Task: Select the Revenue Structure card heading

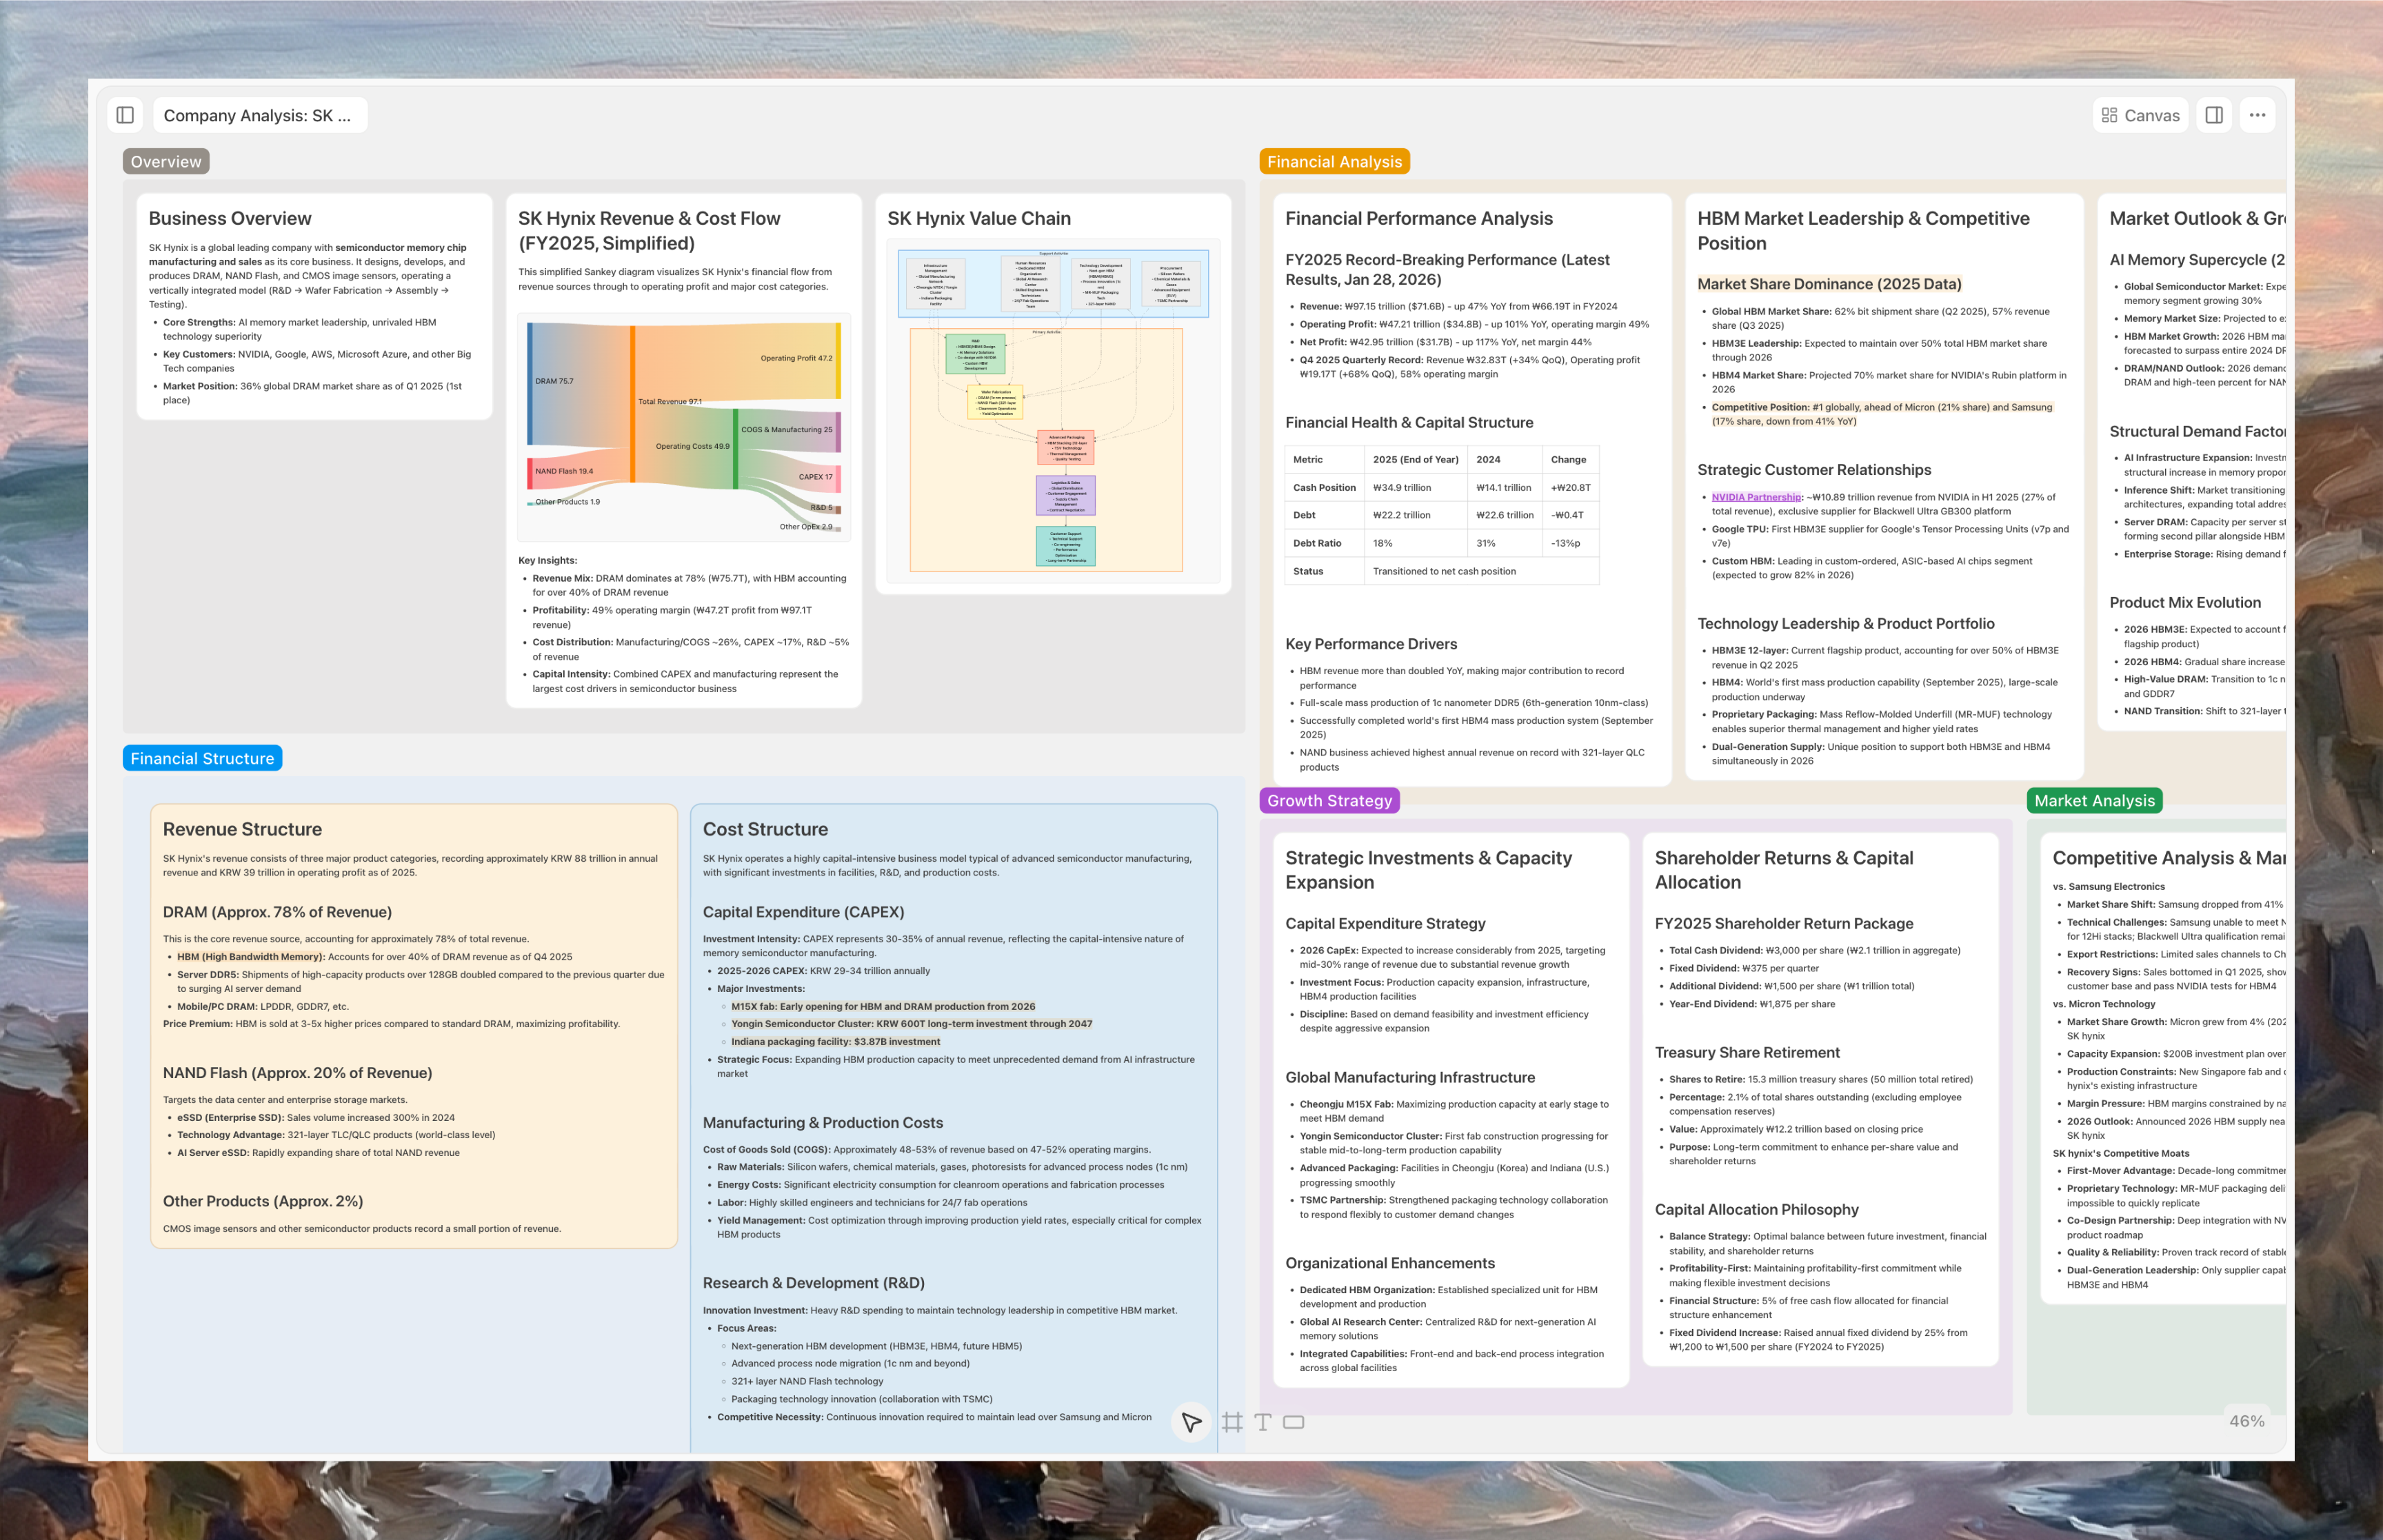Action: [242, 829]
